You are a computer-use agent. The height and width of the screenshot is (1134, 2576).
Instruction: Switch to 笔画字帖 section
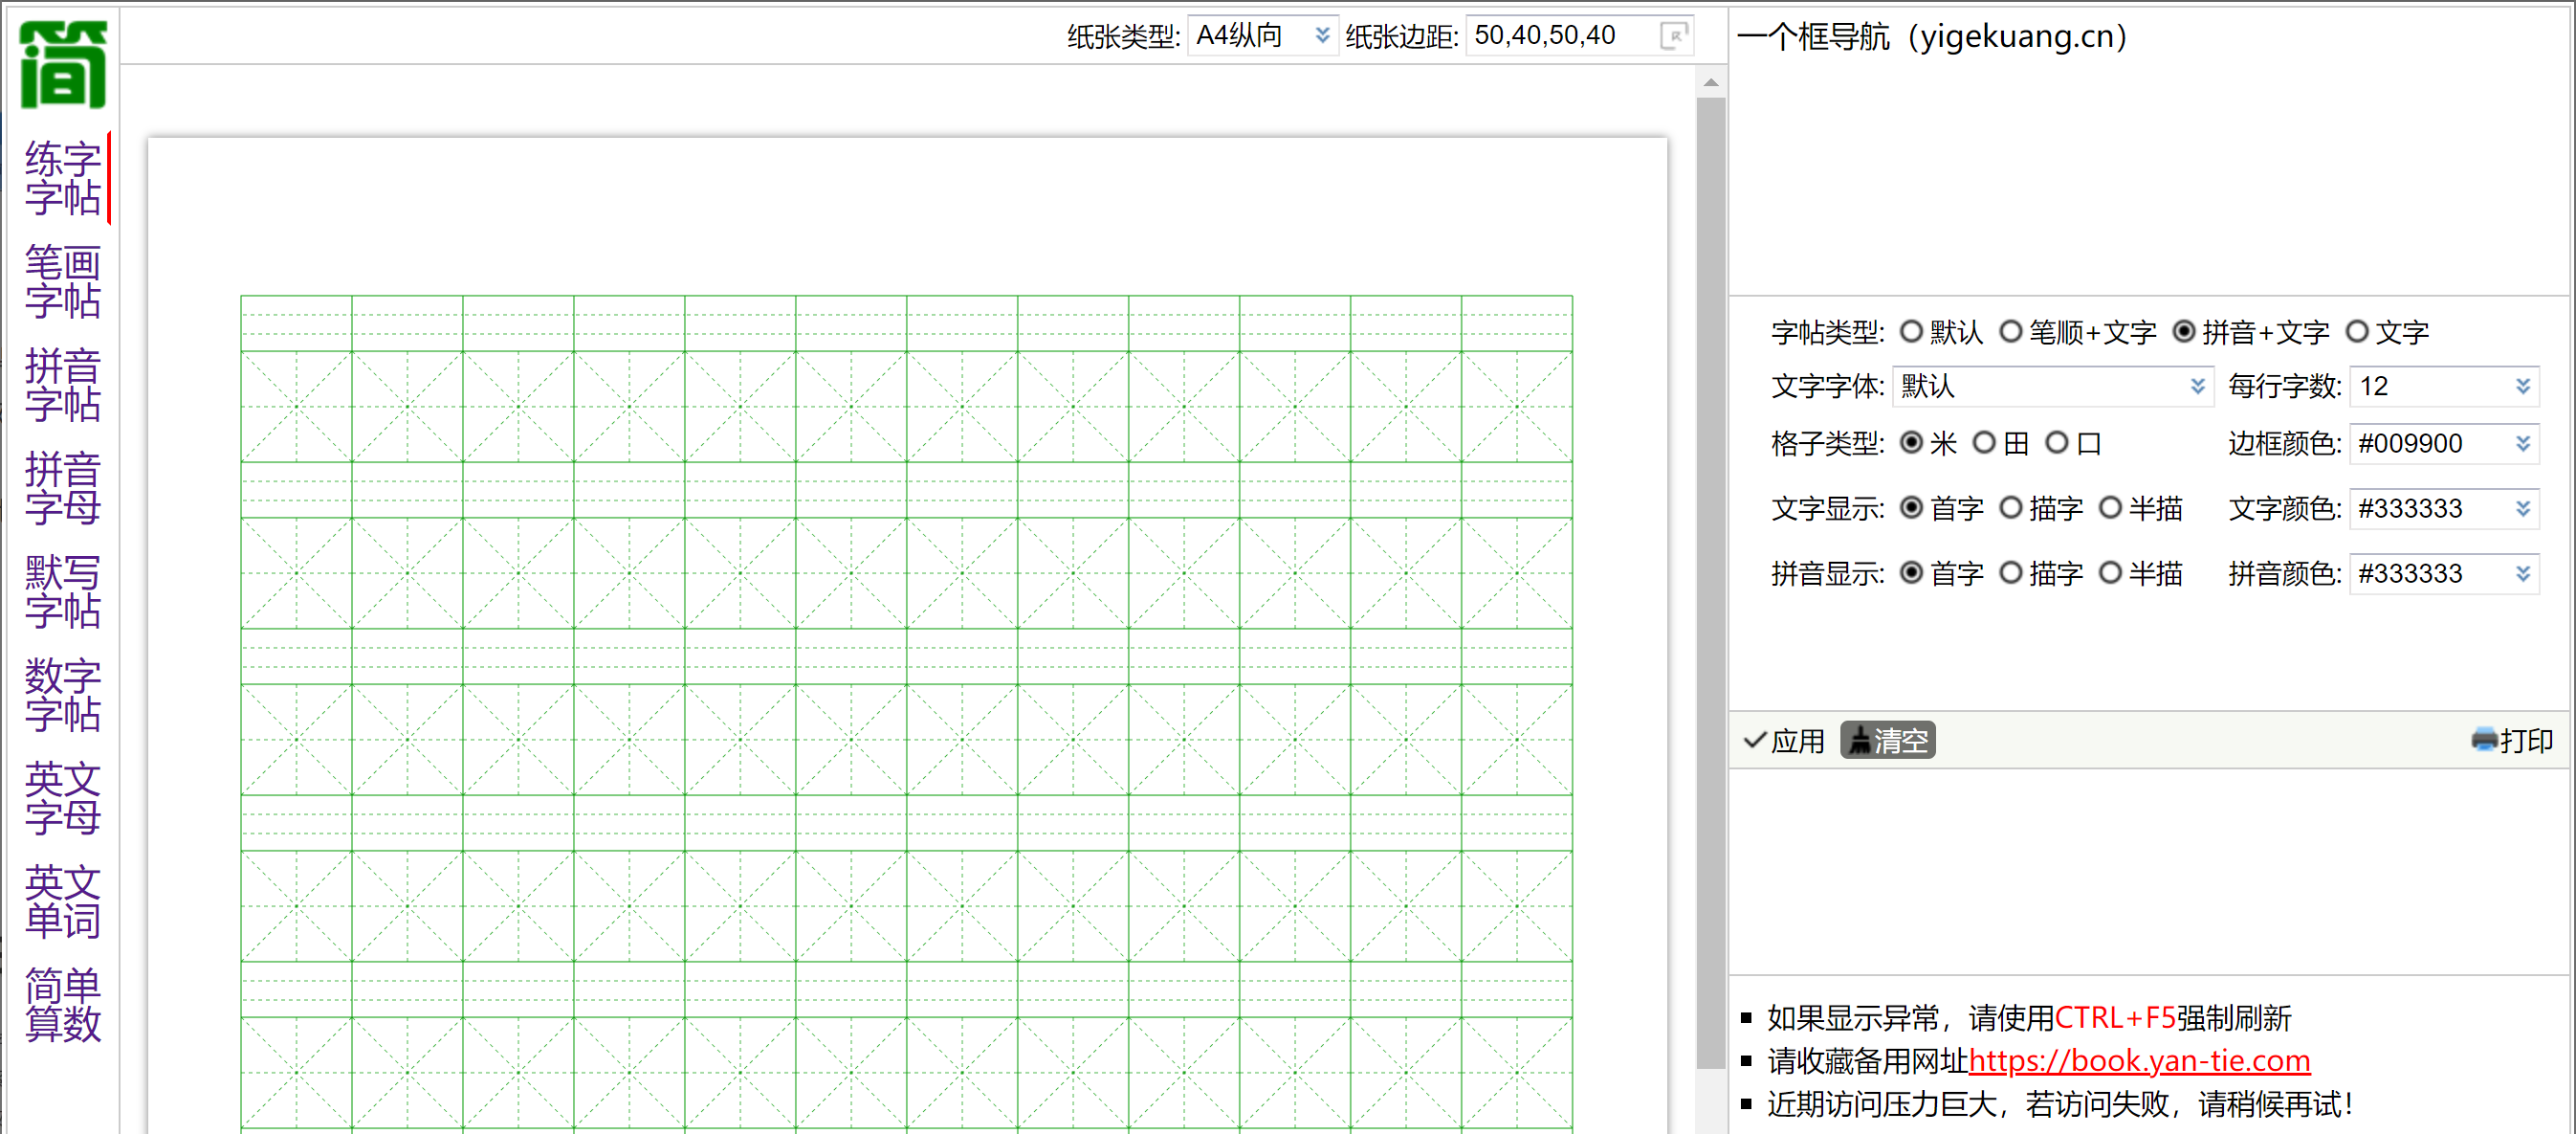pos(63,282)
